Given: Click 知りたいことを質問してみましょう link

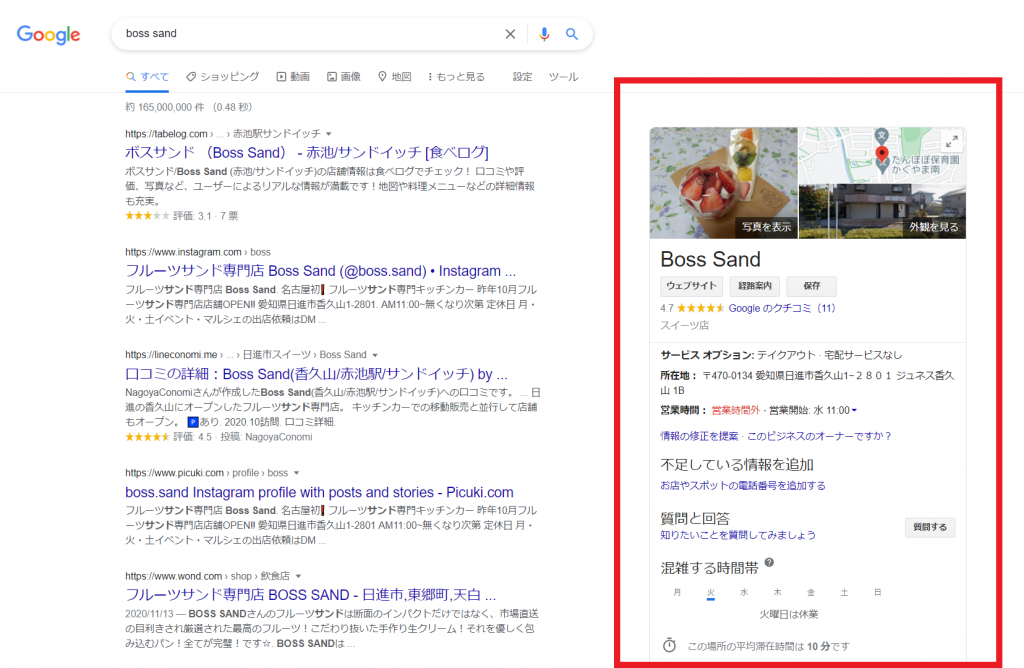Looking at the screenshot, I should point(738,535).
